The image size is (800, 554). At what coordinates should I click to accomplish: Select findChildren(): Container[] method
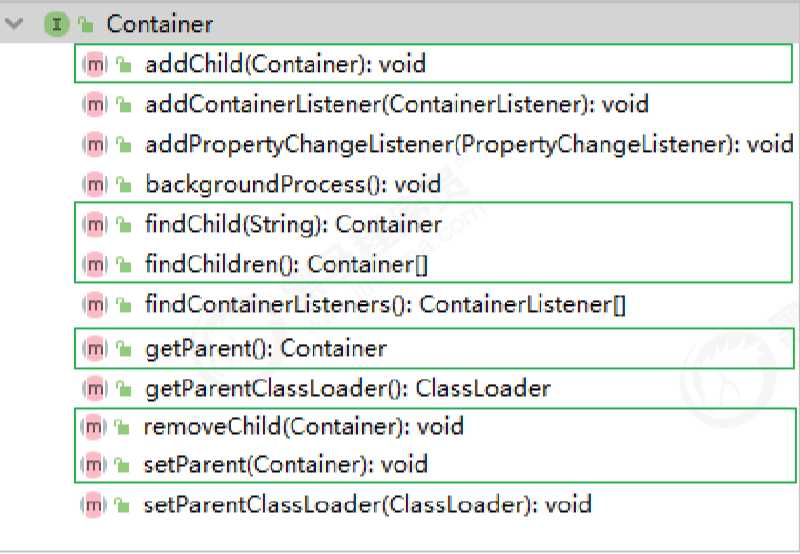click(286, 264)
